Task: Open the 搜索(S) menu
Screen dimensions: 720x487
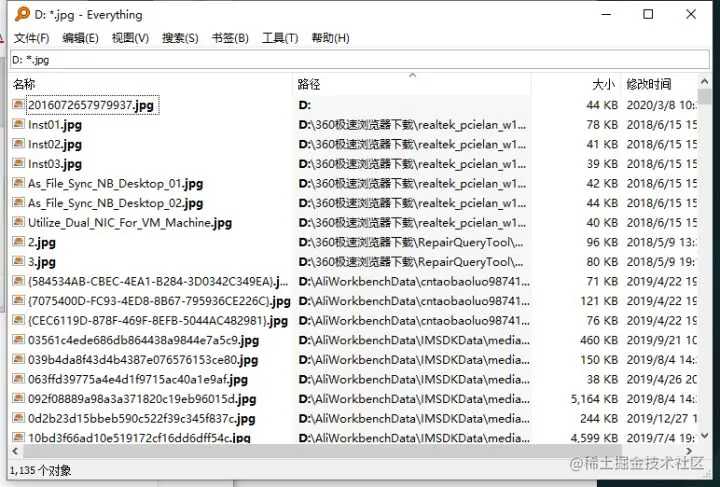Action: (180, 38)
